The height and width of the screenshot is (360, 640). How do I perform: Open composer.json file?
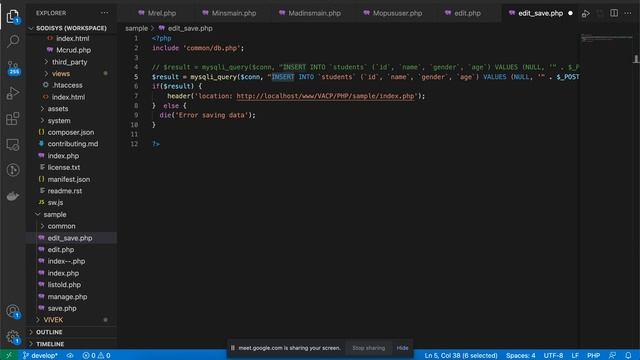click(71, 132)
